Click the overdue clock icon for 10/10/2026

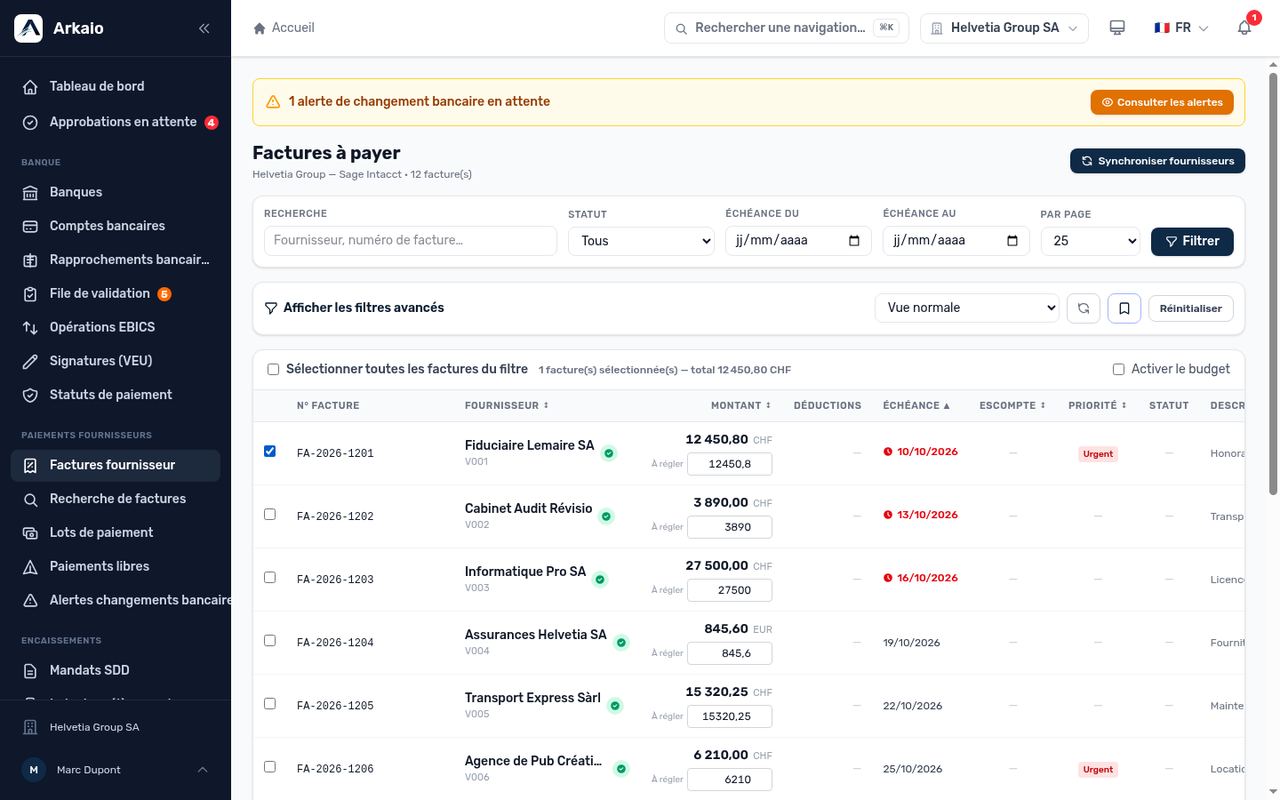(888, 452)
